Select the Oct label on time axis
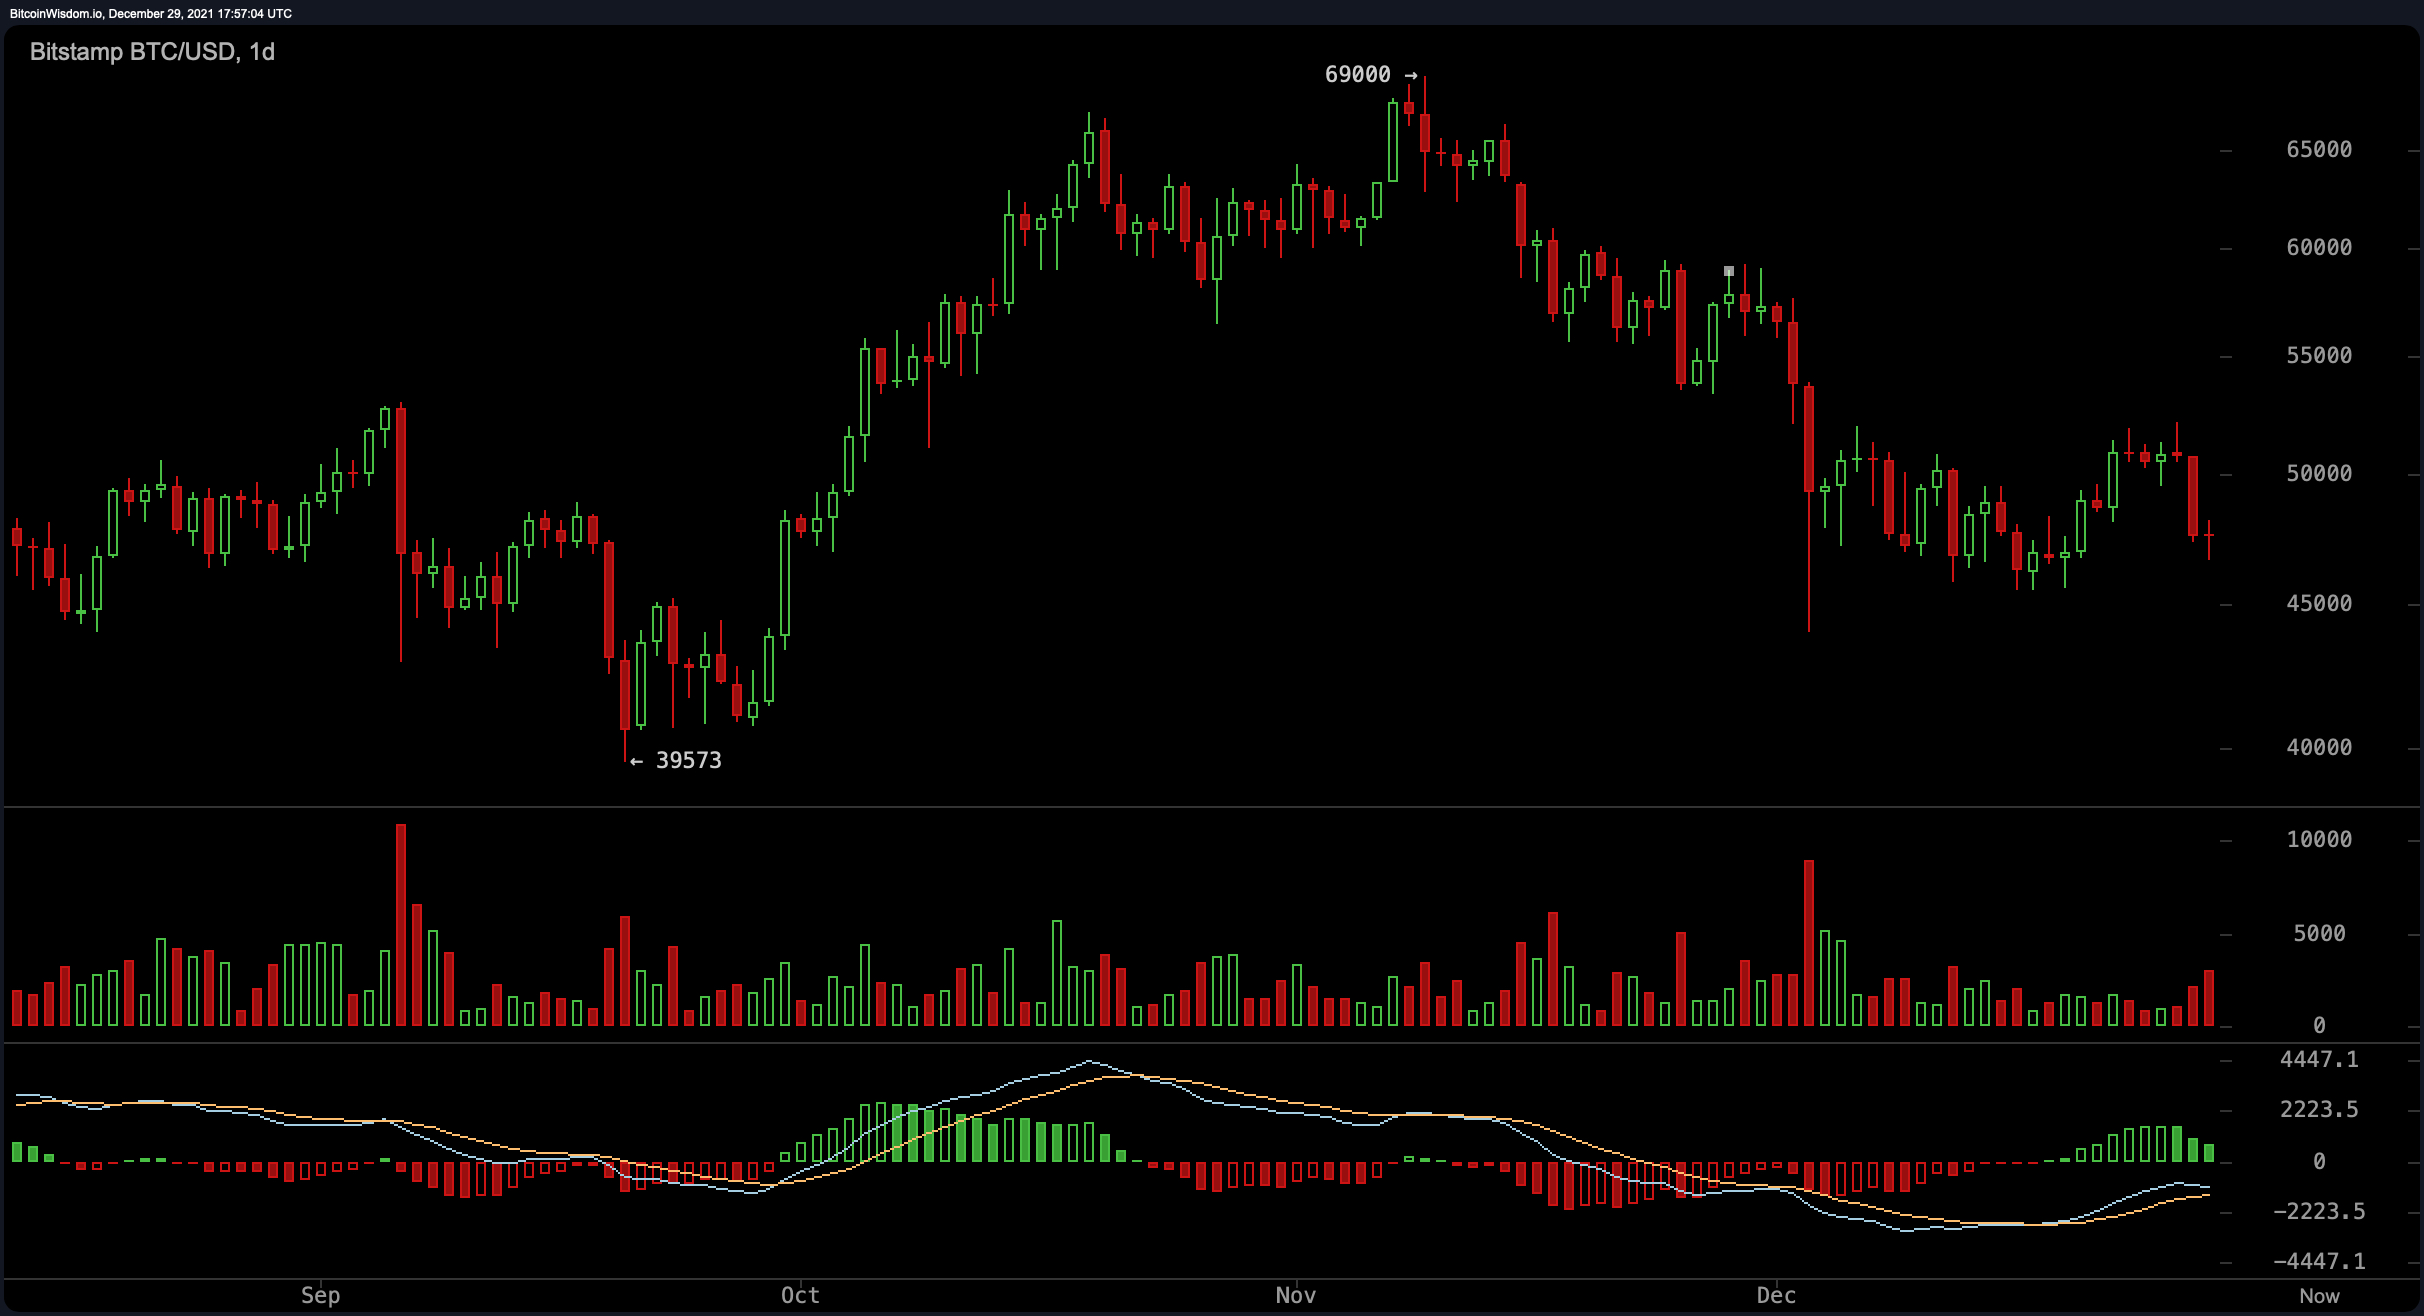2424x1316 pixels. click(x=800, y=1296)
